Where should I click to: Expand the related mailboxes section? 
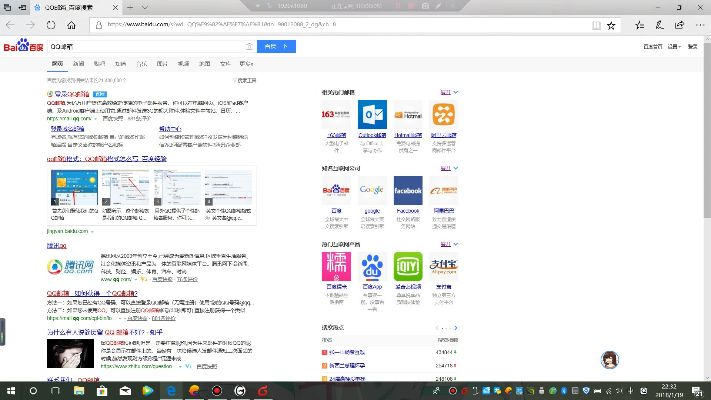tap(449, 92)
